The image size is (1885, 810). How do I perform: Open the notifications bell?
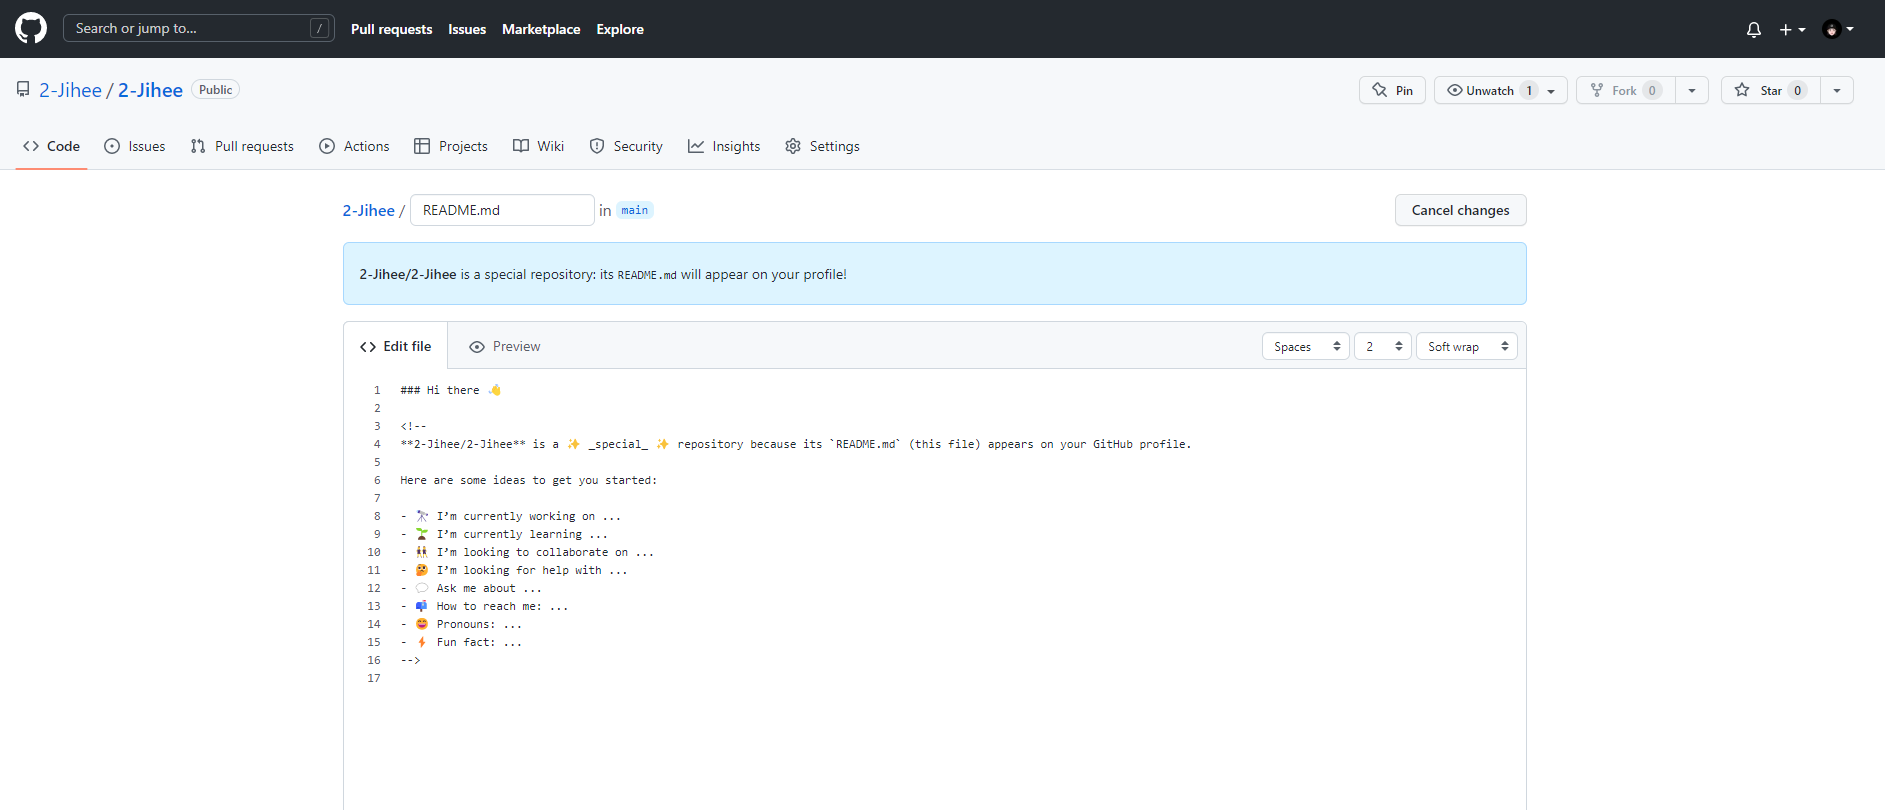1754,29
